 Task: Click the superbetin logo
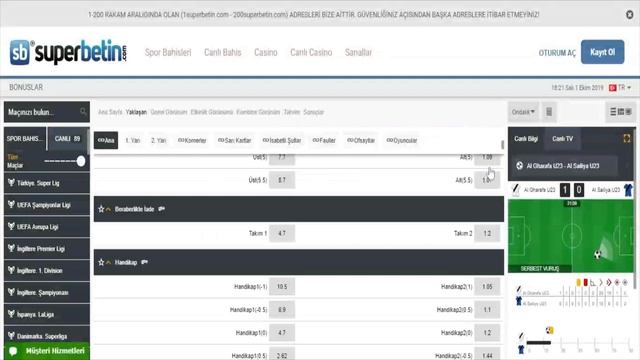pos(68,52)
